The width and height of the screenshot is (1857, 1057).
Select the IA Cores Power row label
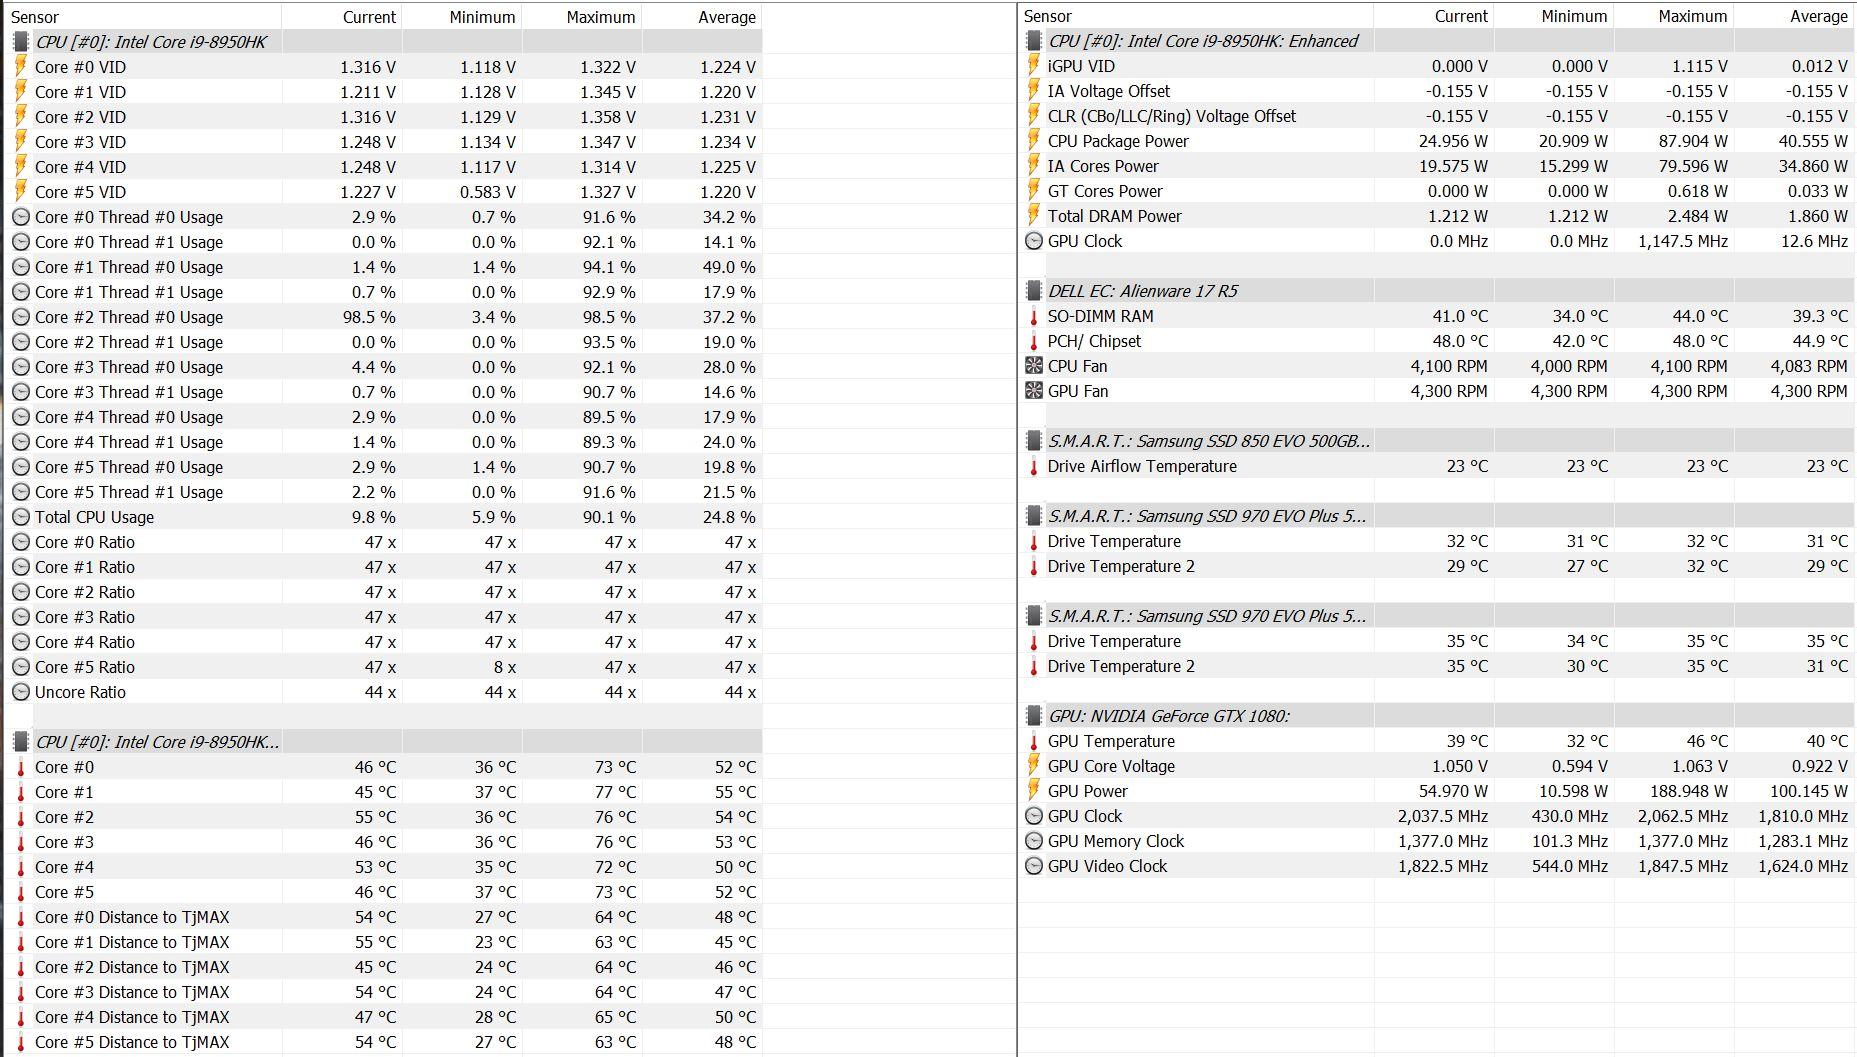(x=1103, y=166)
